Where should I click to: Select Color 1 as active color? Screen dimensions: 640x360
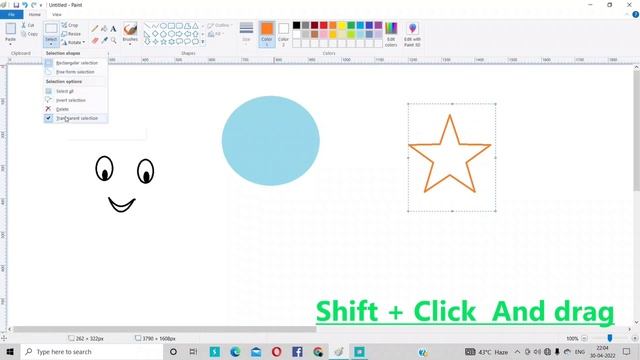click(x=267, y=34)
